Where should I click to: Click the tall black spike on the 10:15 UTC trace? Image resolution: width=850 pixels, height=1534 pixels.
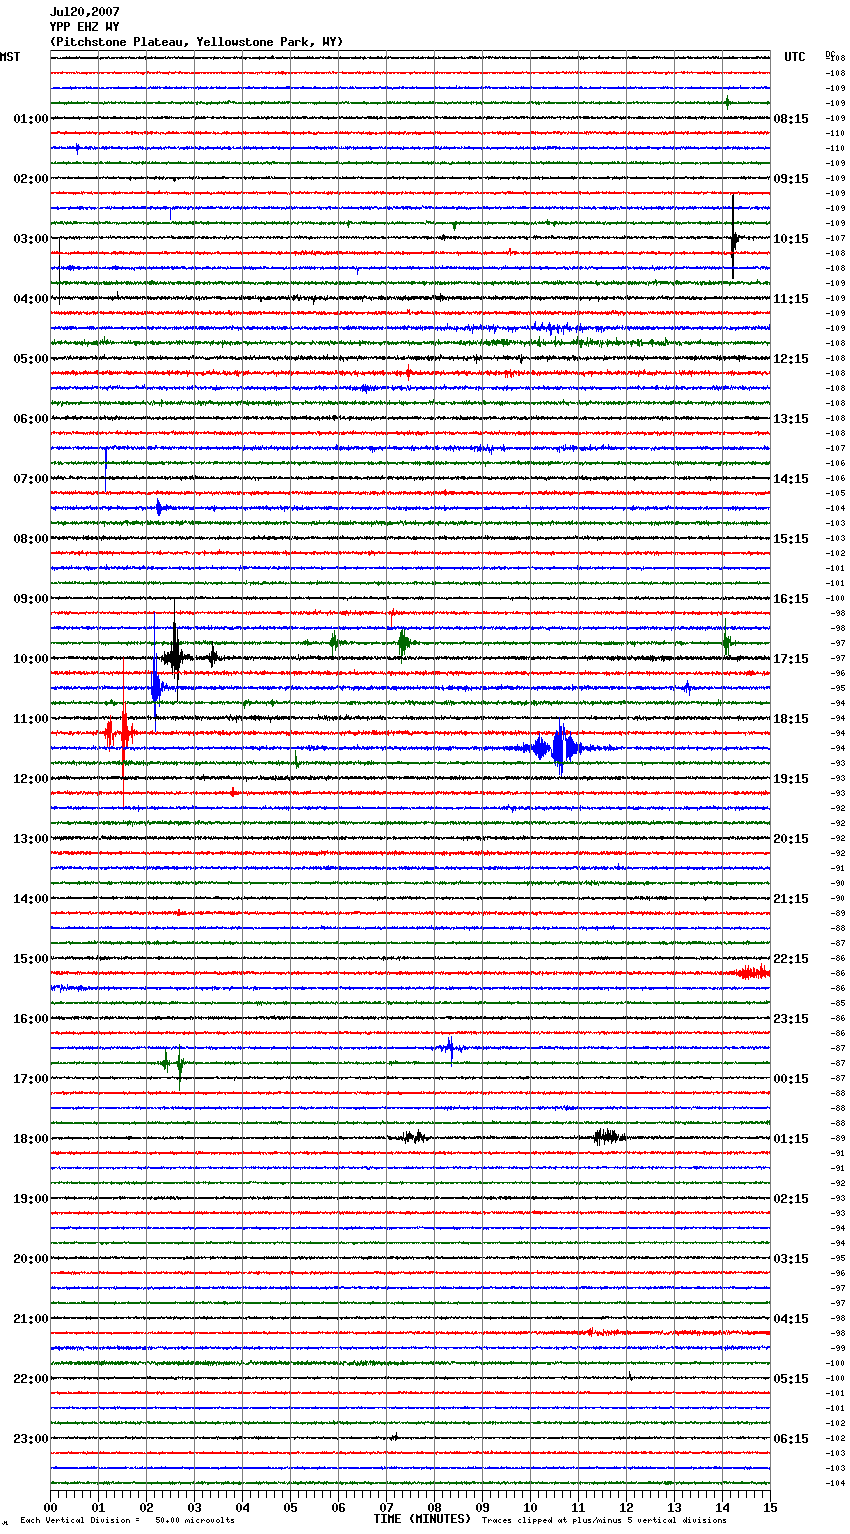click(733, 238)
